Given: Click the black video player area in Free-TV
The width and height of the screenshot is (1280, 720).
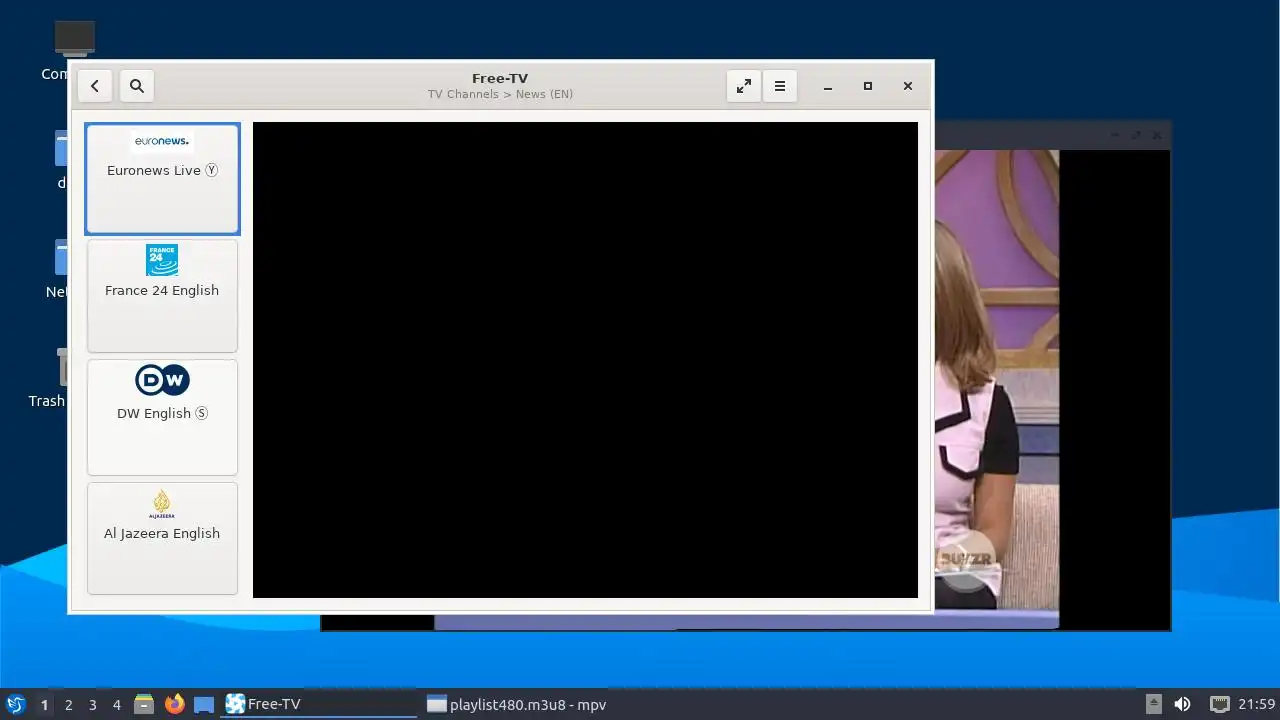Looking at the screenshot, I should coord(585,360).
